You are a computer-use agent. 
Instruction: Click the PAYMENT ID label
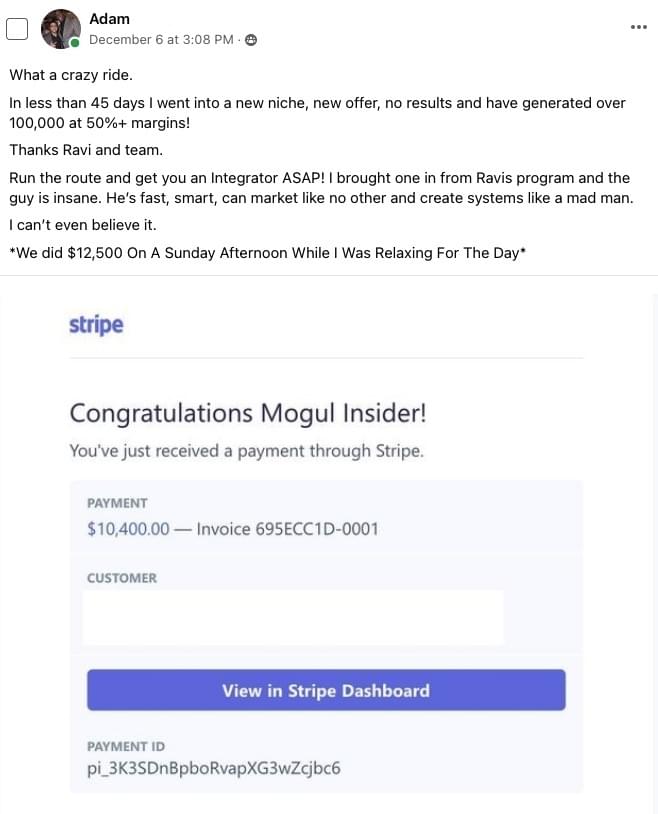pos(126,747)
